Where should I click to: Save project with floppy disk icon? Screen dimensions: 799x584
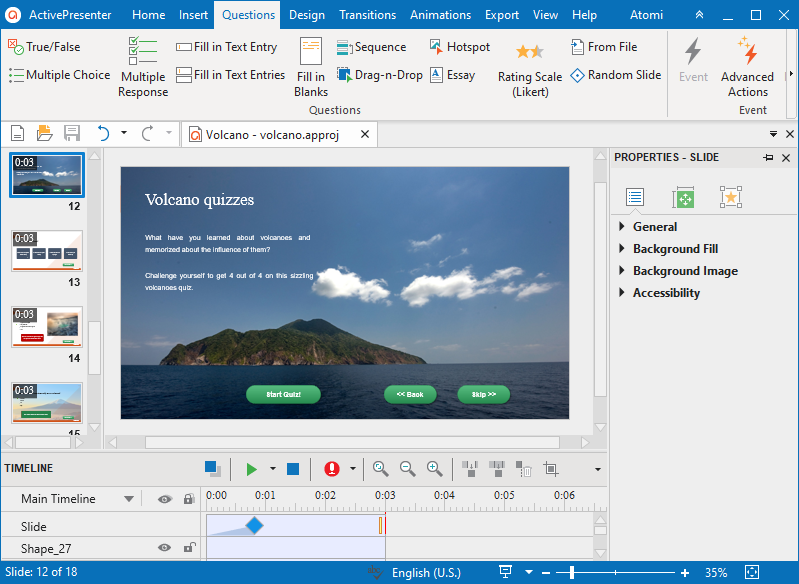(x=72, y=134)
